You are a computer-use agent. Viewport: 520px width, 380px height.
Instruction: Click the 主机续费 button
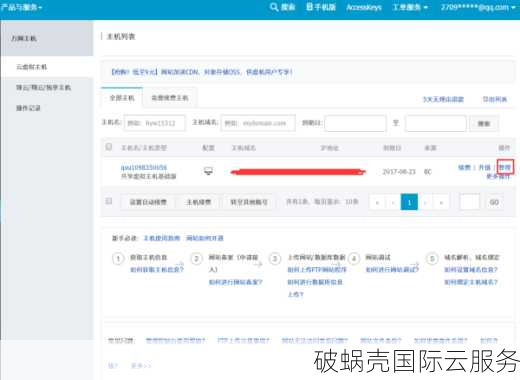coord(199,202)
